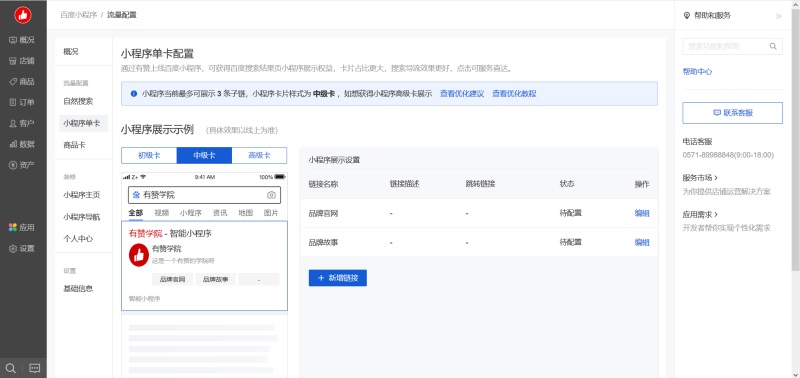This screenshot has width=800, height=378.
Task: Select the 全部 tab in the phone preview
Action: coord(136,213)
